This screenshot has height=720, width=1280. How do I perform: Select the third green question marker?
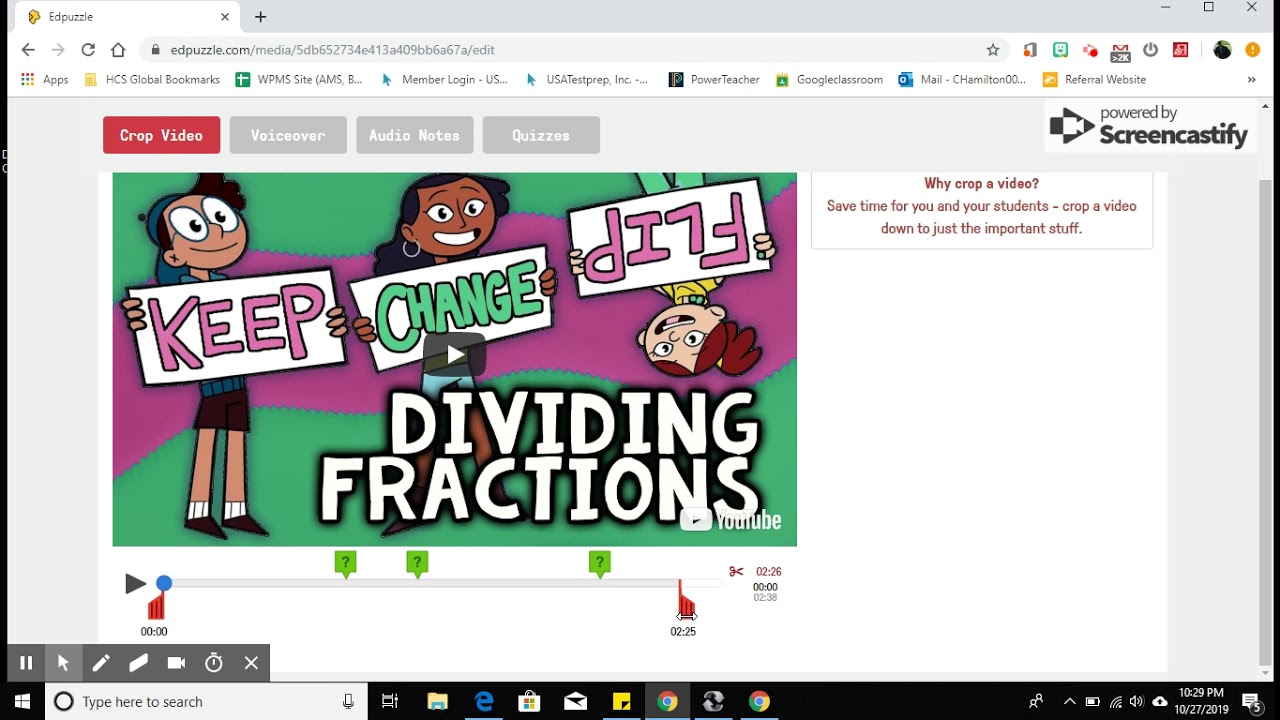click(x=599, y=564)
